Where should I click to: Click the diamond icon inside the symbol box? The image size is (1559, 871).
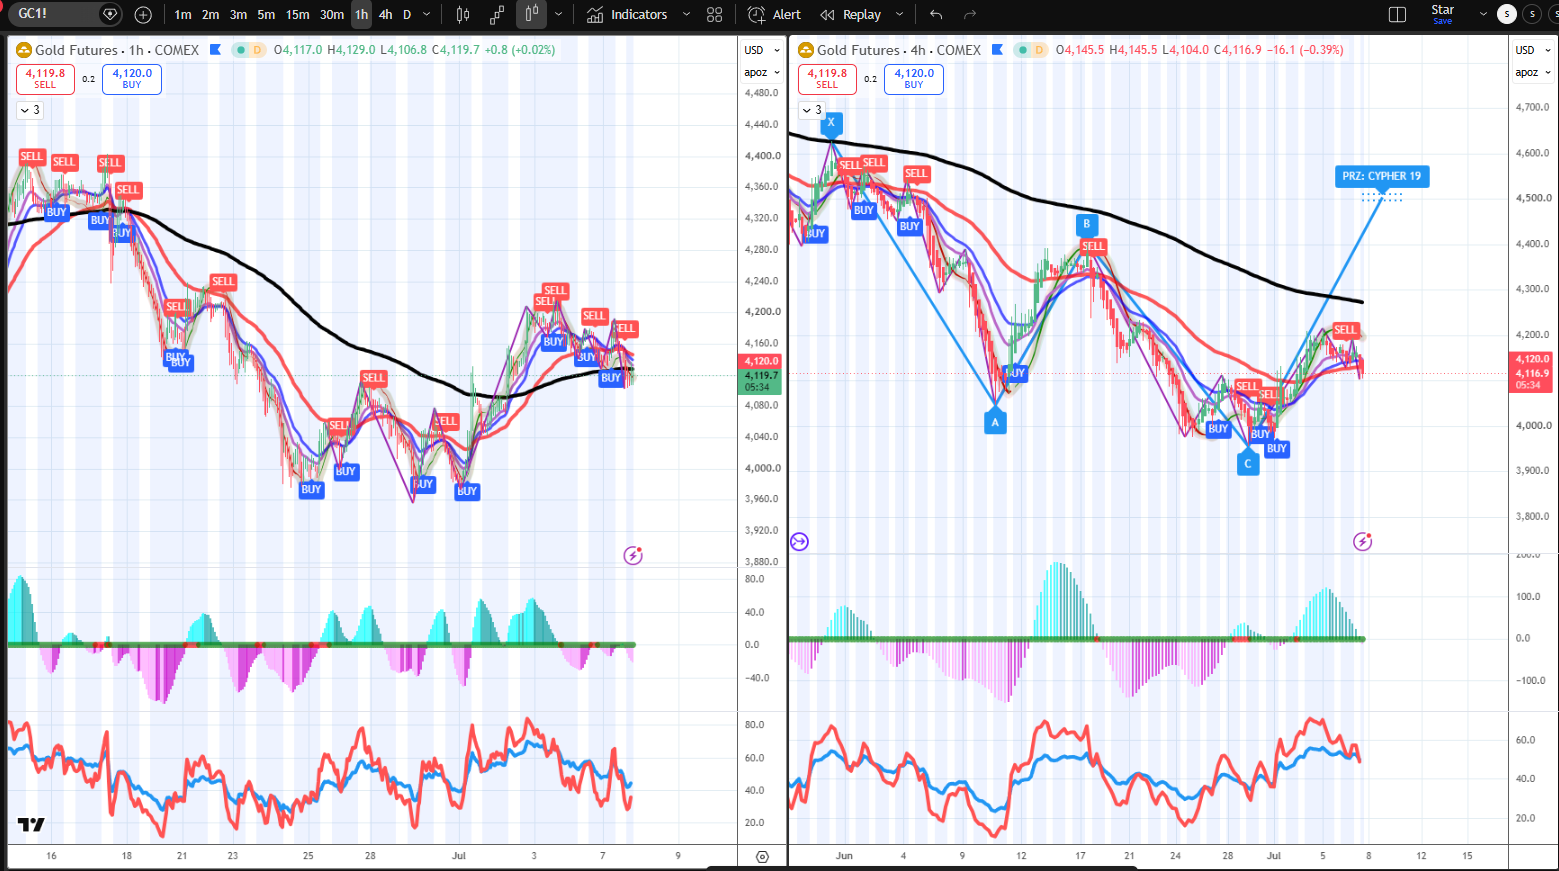[111, 14]
